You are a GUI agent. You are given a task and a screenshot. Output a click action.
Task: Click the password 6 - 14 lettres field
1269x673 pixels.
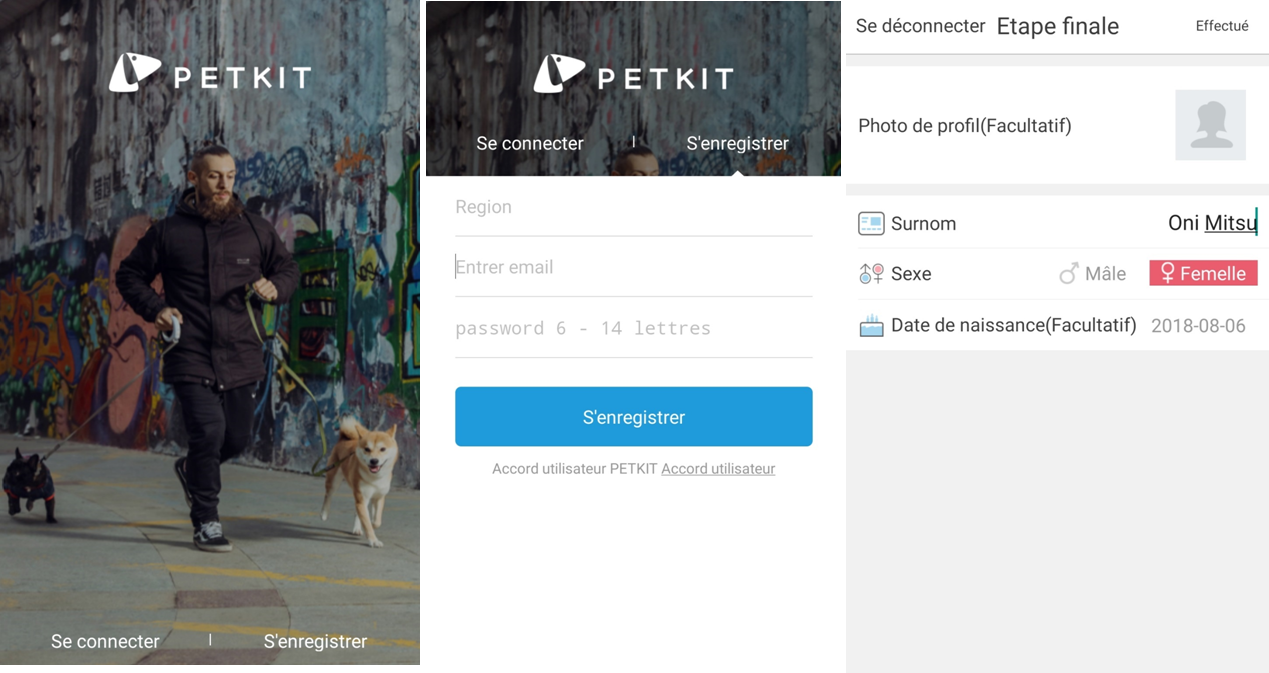tap(634, 328)
